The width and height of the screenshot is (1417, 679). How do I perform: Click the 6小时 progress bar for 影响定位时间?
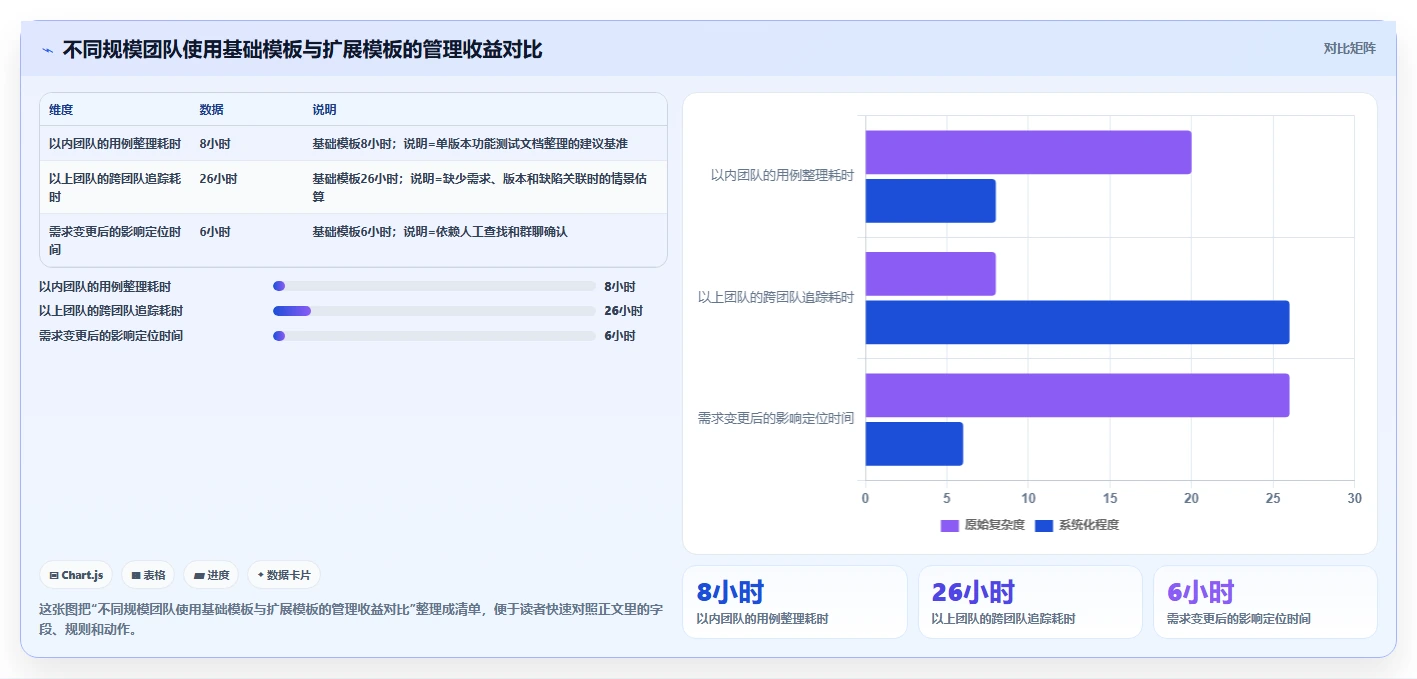[434, 336]
